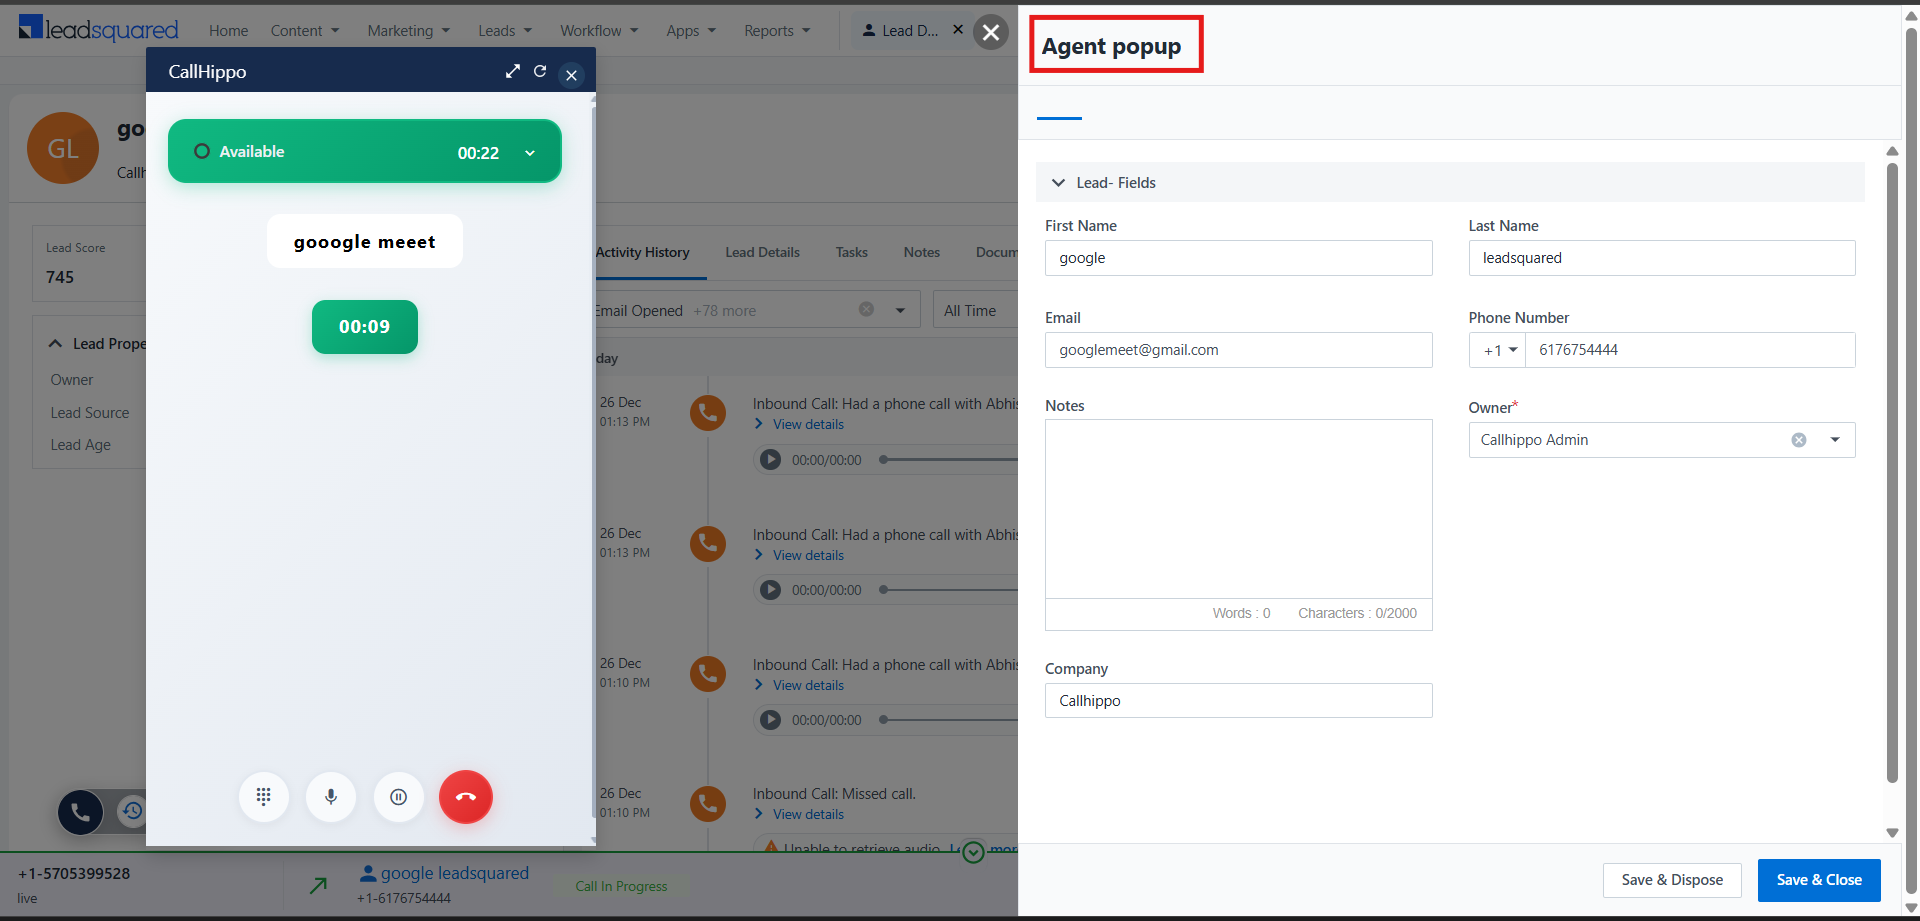Image resolution: width=1920 pixels, height=921 pixels.
Task: Open the Home menu
Action: click(228, 31)
